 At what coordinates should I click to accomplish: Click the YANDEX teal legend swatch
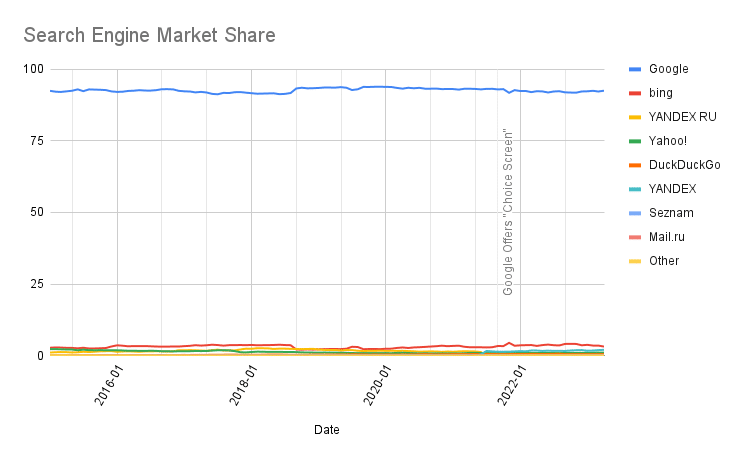point(633,189)
